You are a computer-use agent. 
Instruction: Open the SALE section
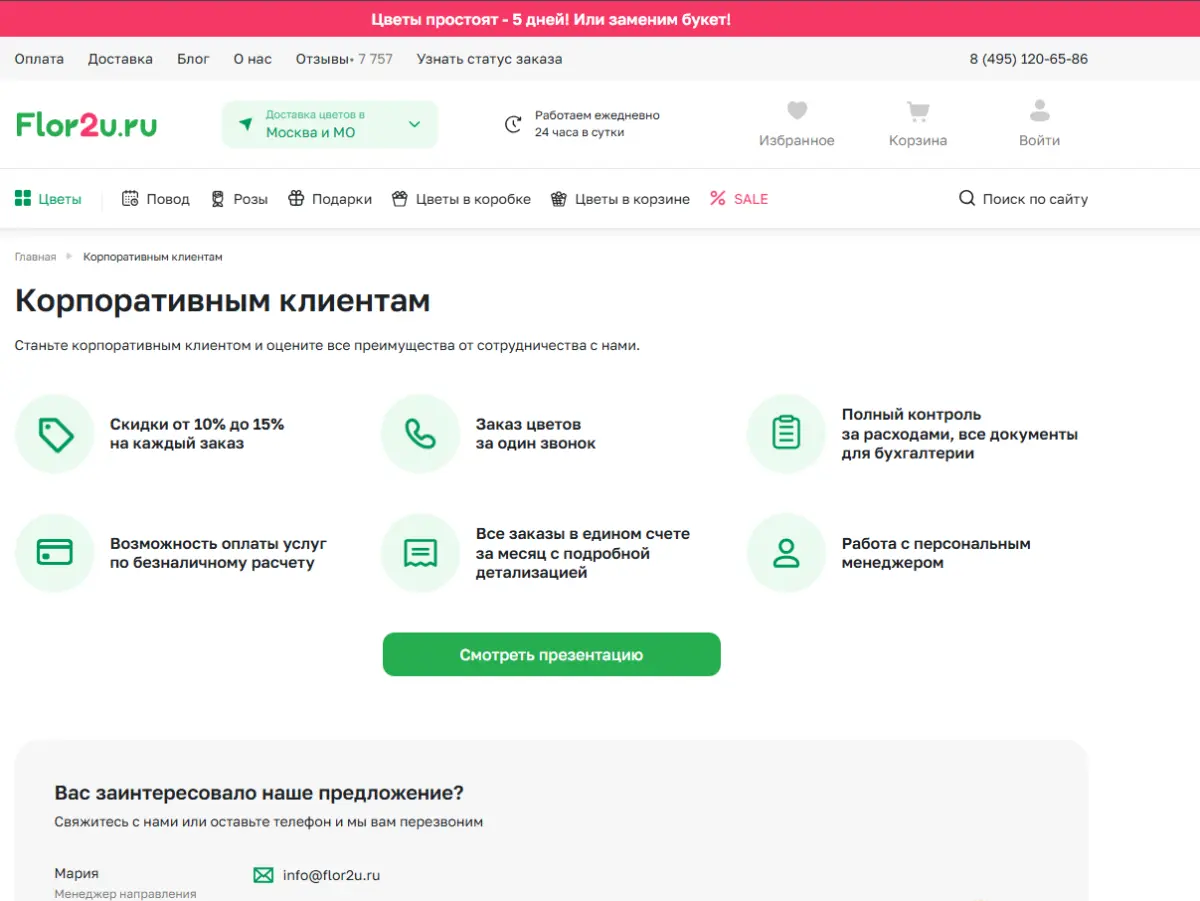[x=739, y=199]
